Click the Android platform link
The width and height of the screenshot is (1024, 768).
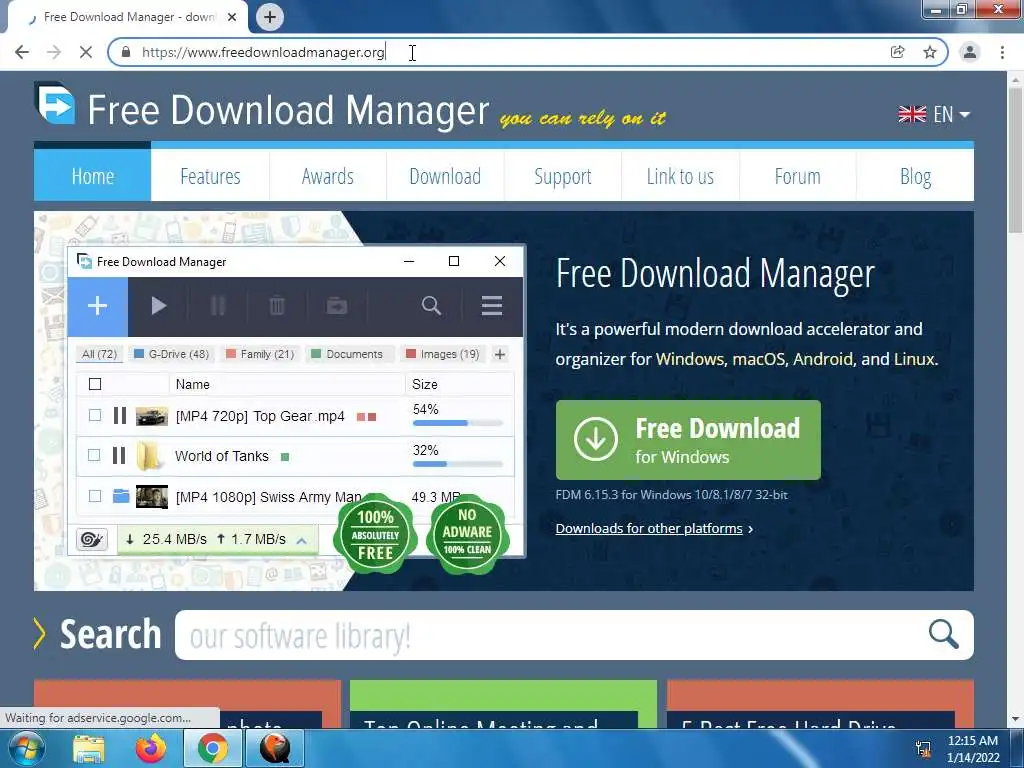click(823, 359)
